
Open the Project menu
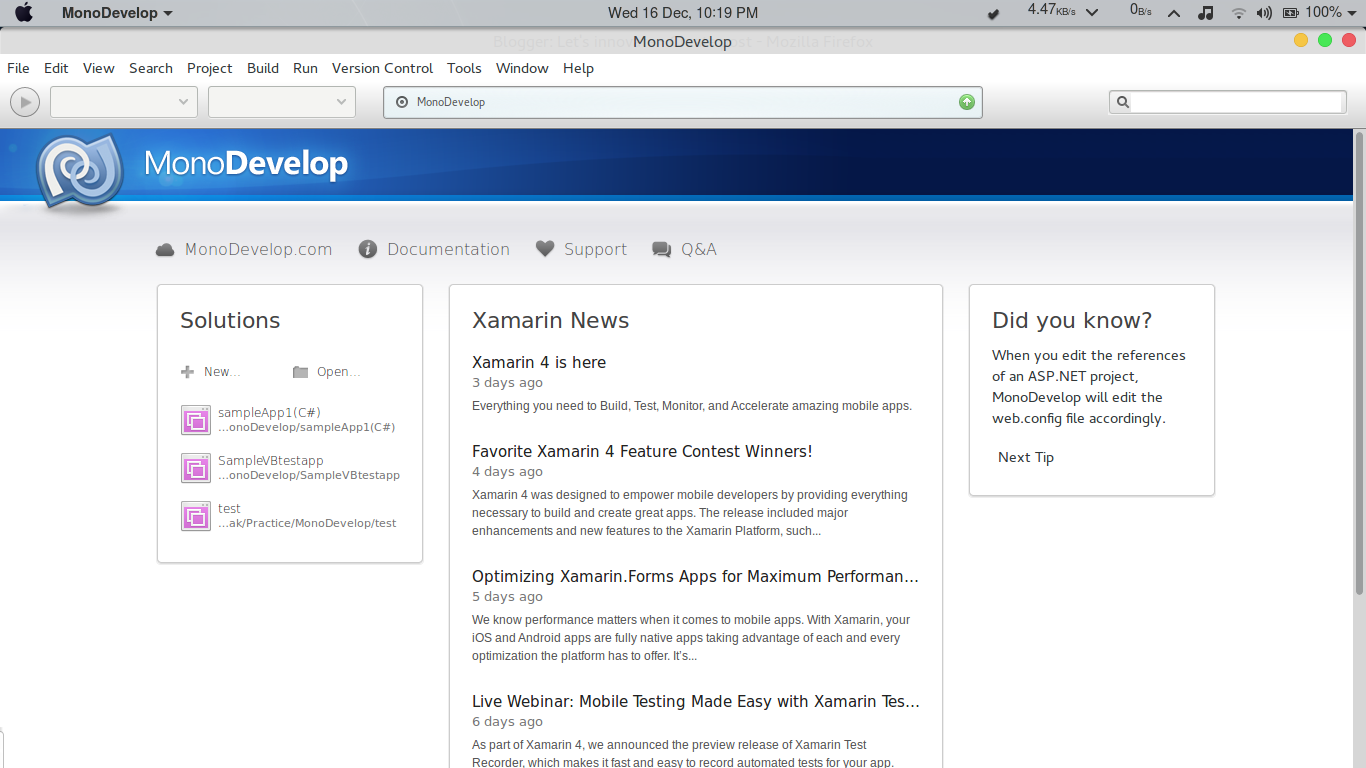(x=210, y=68)
